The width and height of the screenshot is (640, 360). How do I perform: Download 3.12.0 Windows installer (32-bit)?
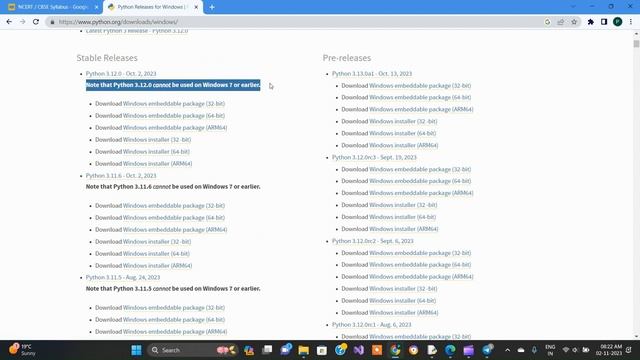point(157,140)
